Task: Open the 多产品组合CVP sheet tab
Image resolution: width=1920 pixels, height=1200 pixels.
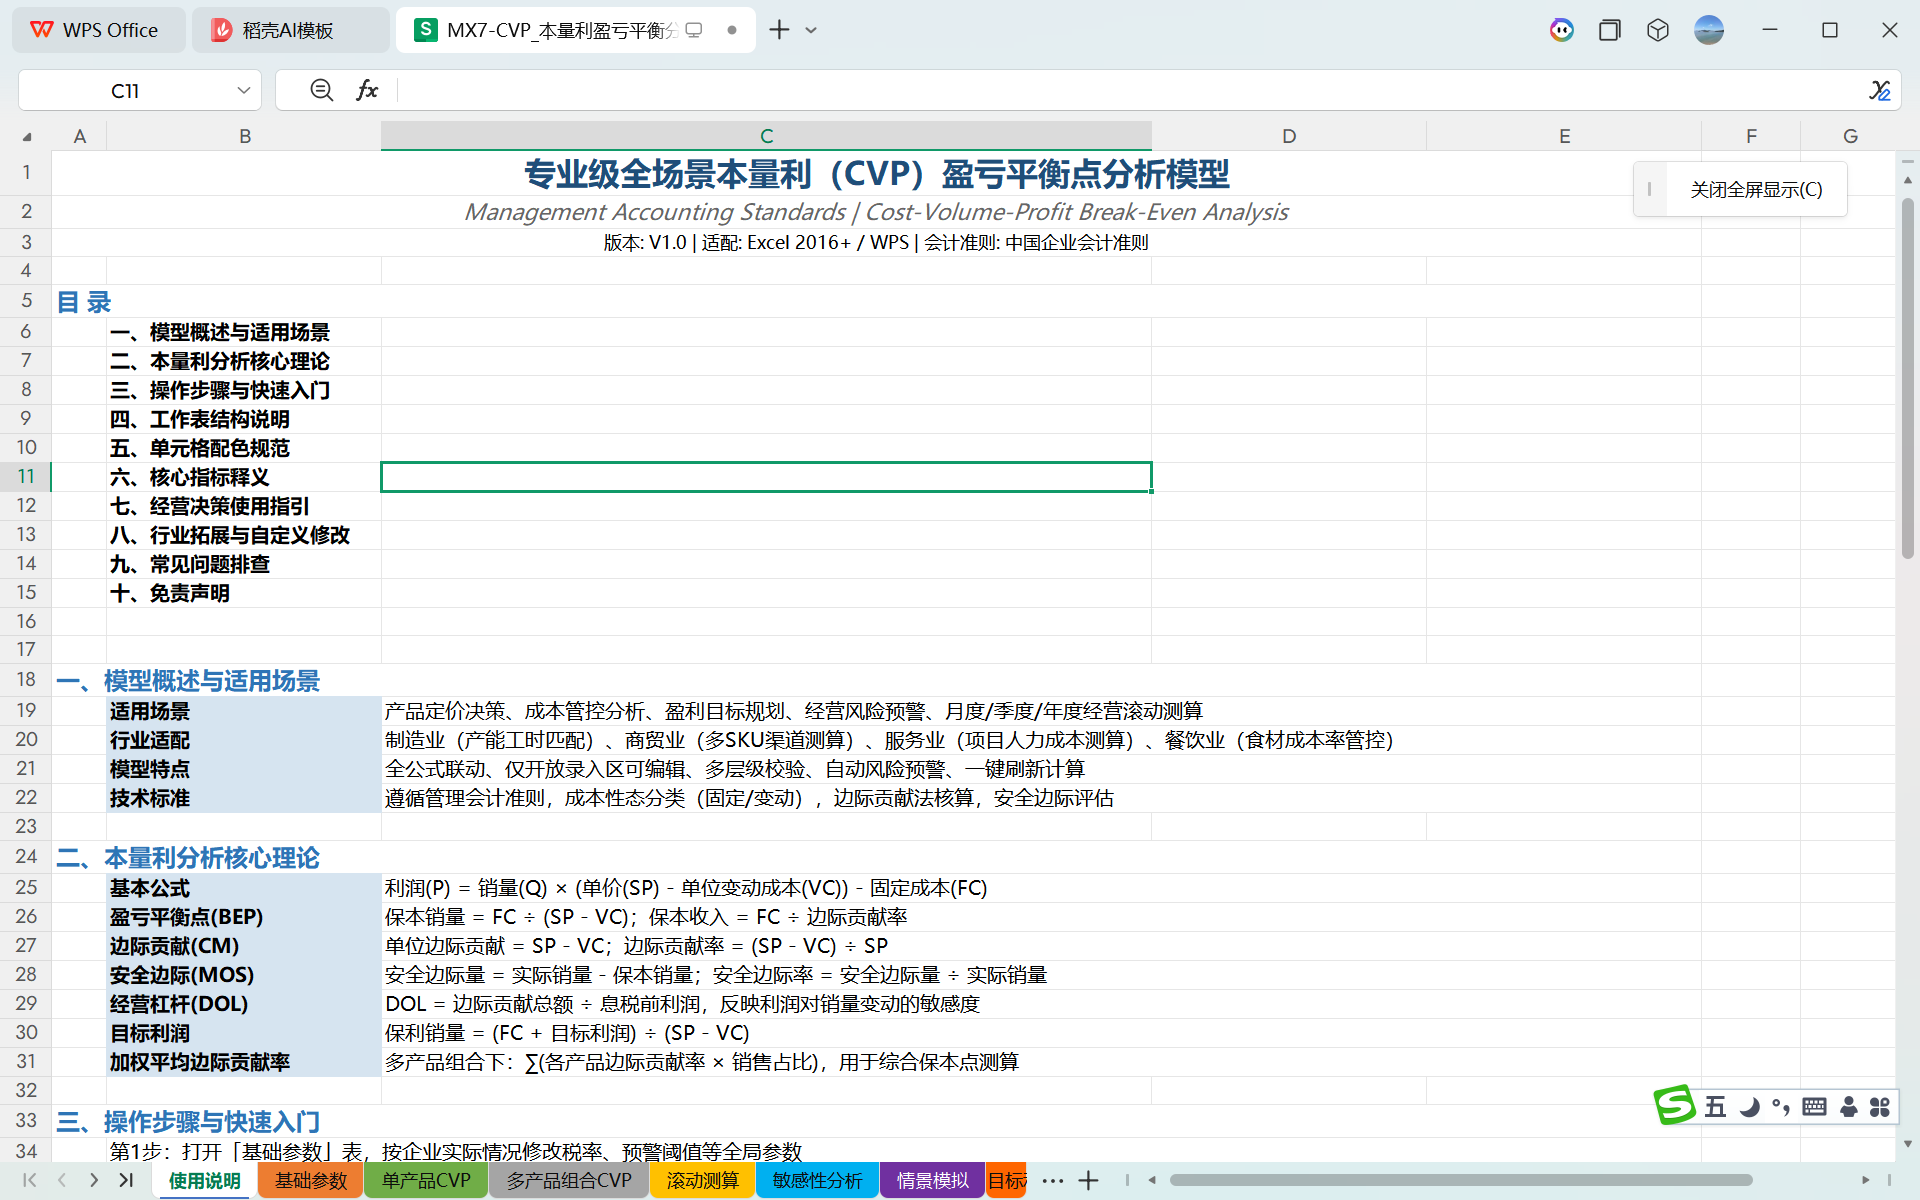Action: pyautogui.click(x=569, y=1180)
